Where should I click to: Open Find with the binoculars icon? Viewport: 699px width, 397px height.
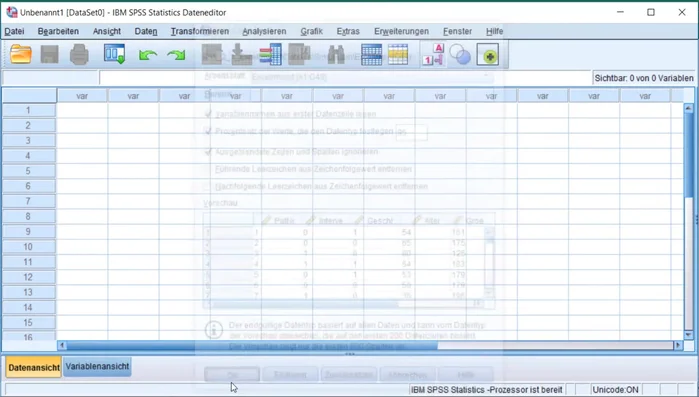tap(336, 55)
